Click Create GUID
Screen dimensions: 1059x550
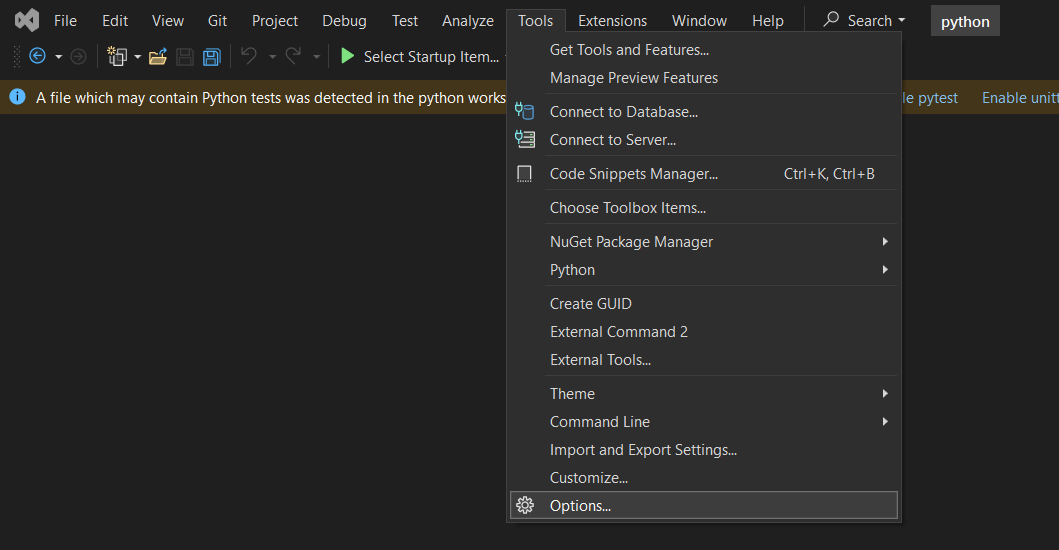(704, 303)
